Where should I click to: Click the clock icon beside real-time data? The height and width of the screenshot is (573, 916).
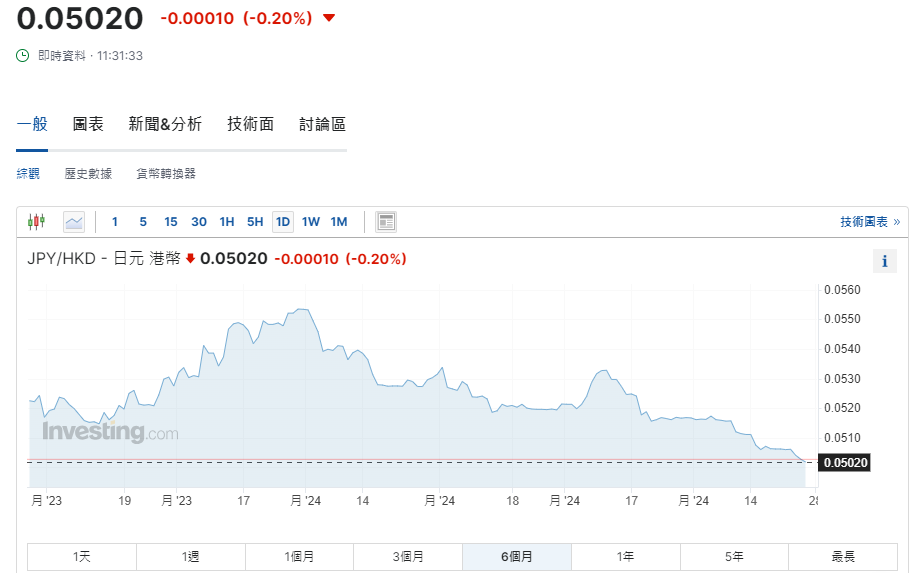coord(23,56)
